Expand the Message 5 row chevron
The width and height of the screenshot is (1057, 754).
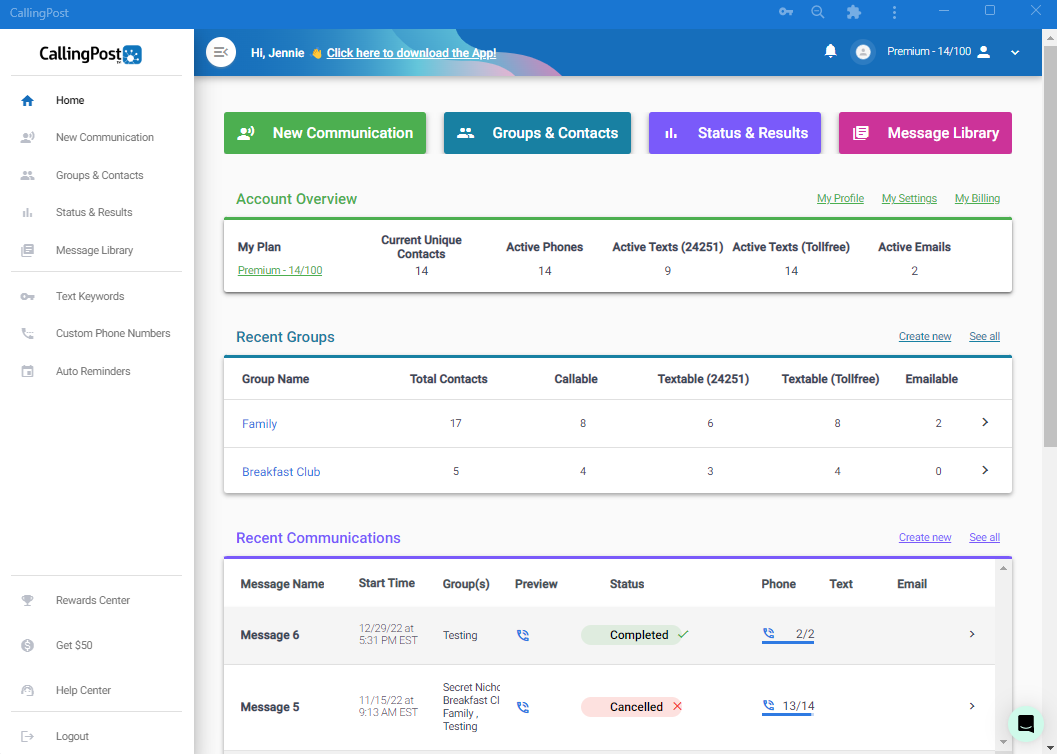tap(971, 707)
